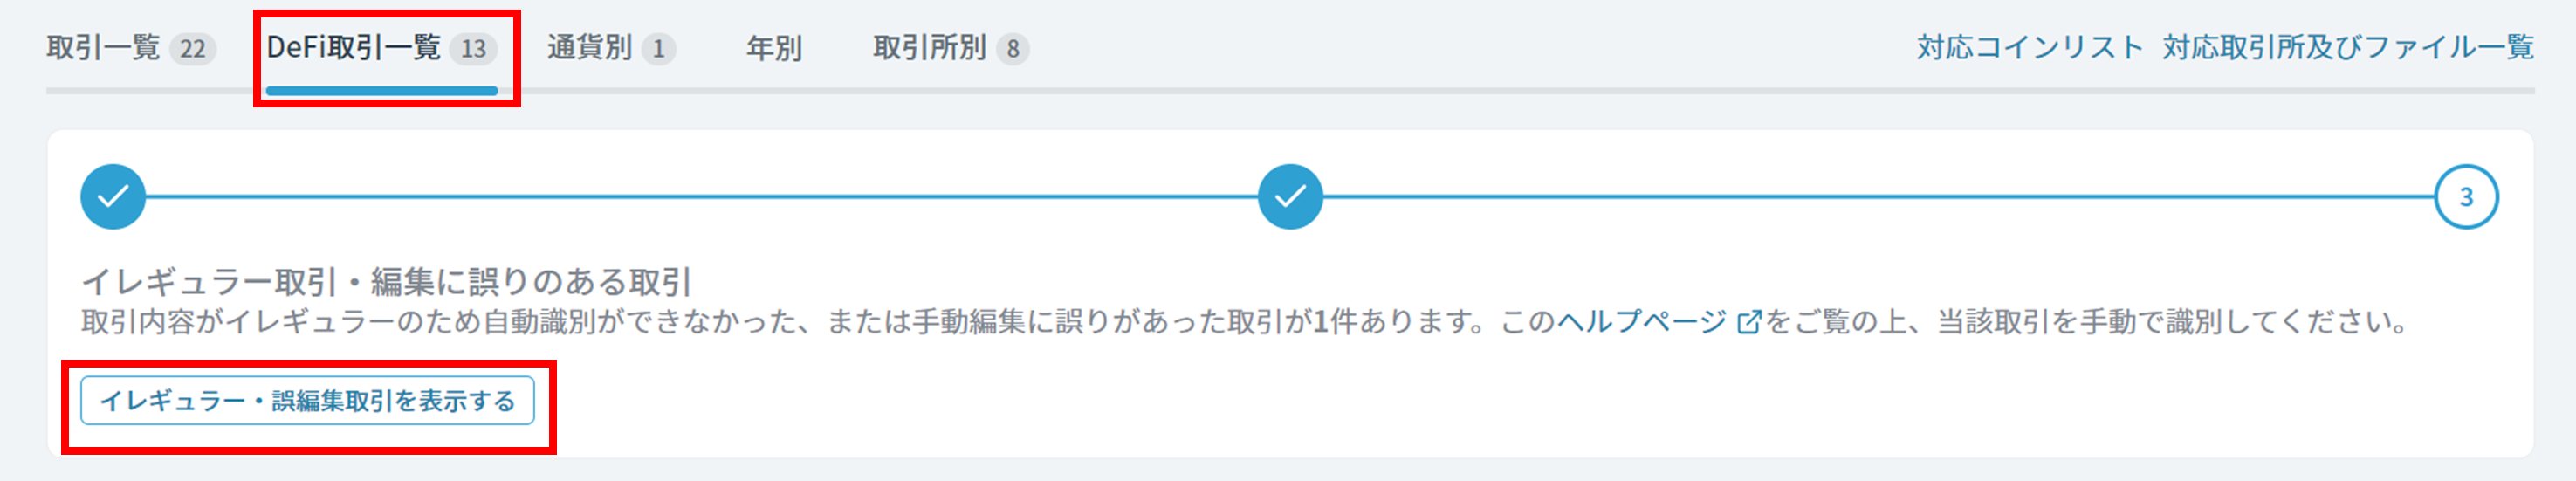
Task: Switch to the 年別 tab
Action: pyautogui.click(x=774, y=48)
